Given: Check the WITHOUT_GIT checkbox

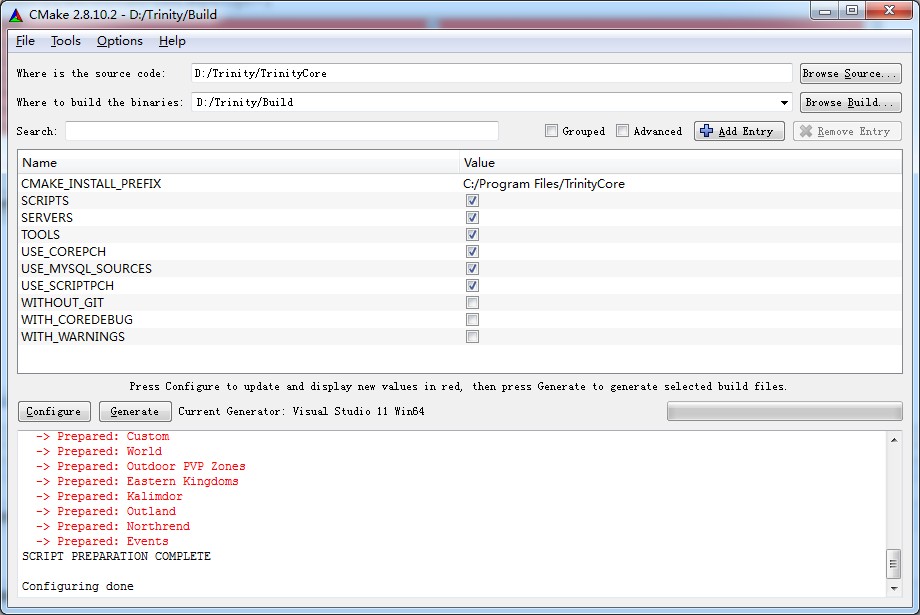Looking at the screenshot, I should [472, 303].
